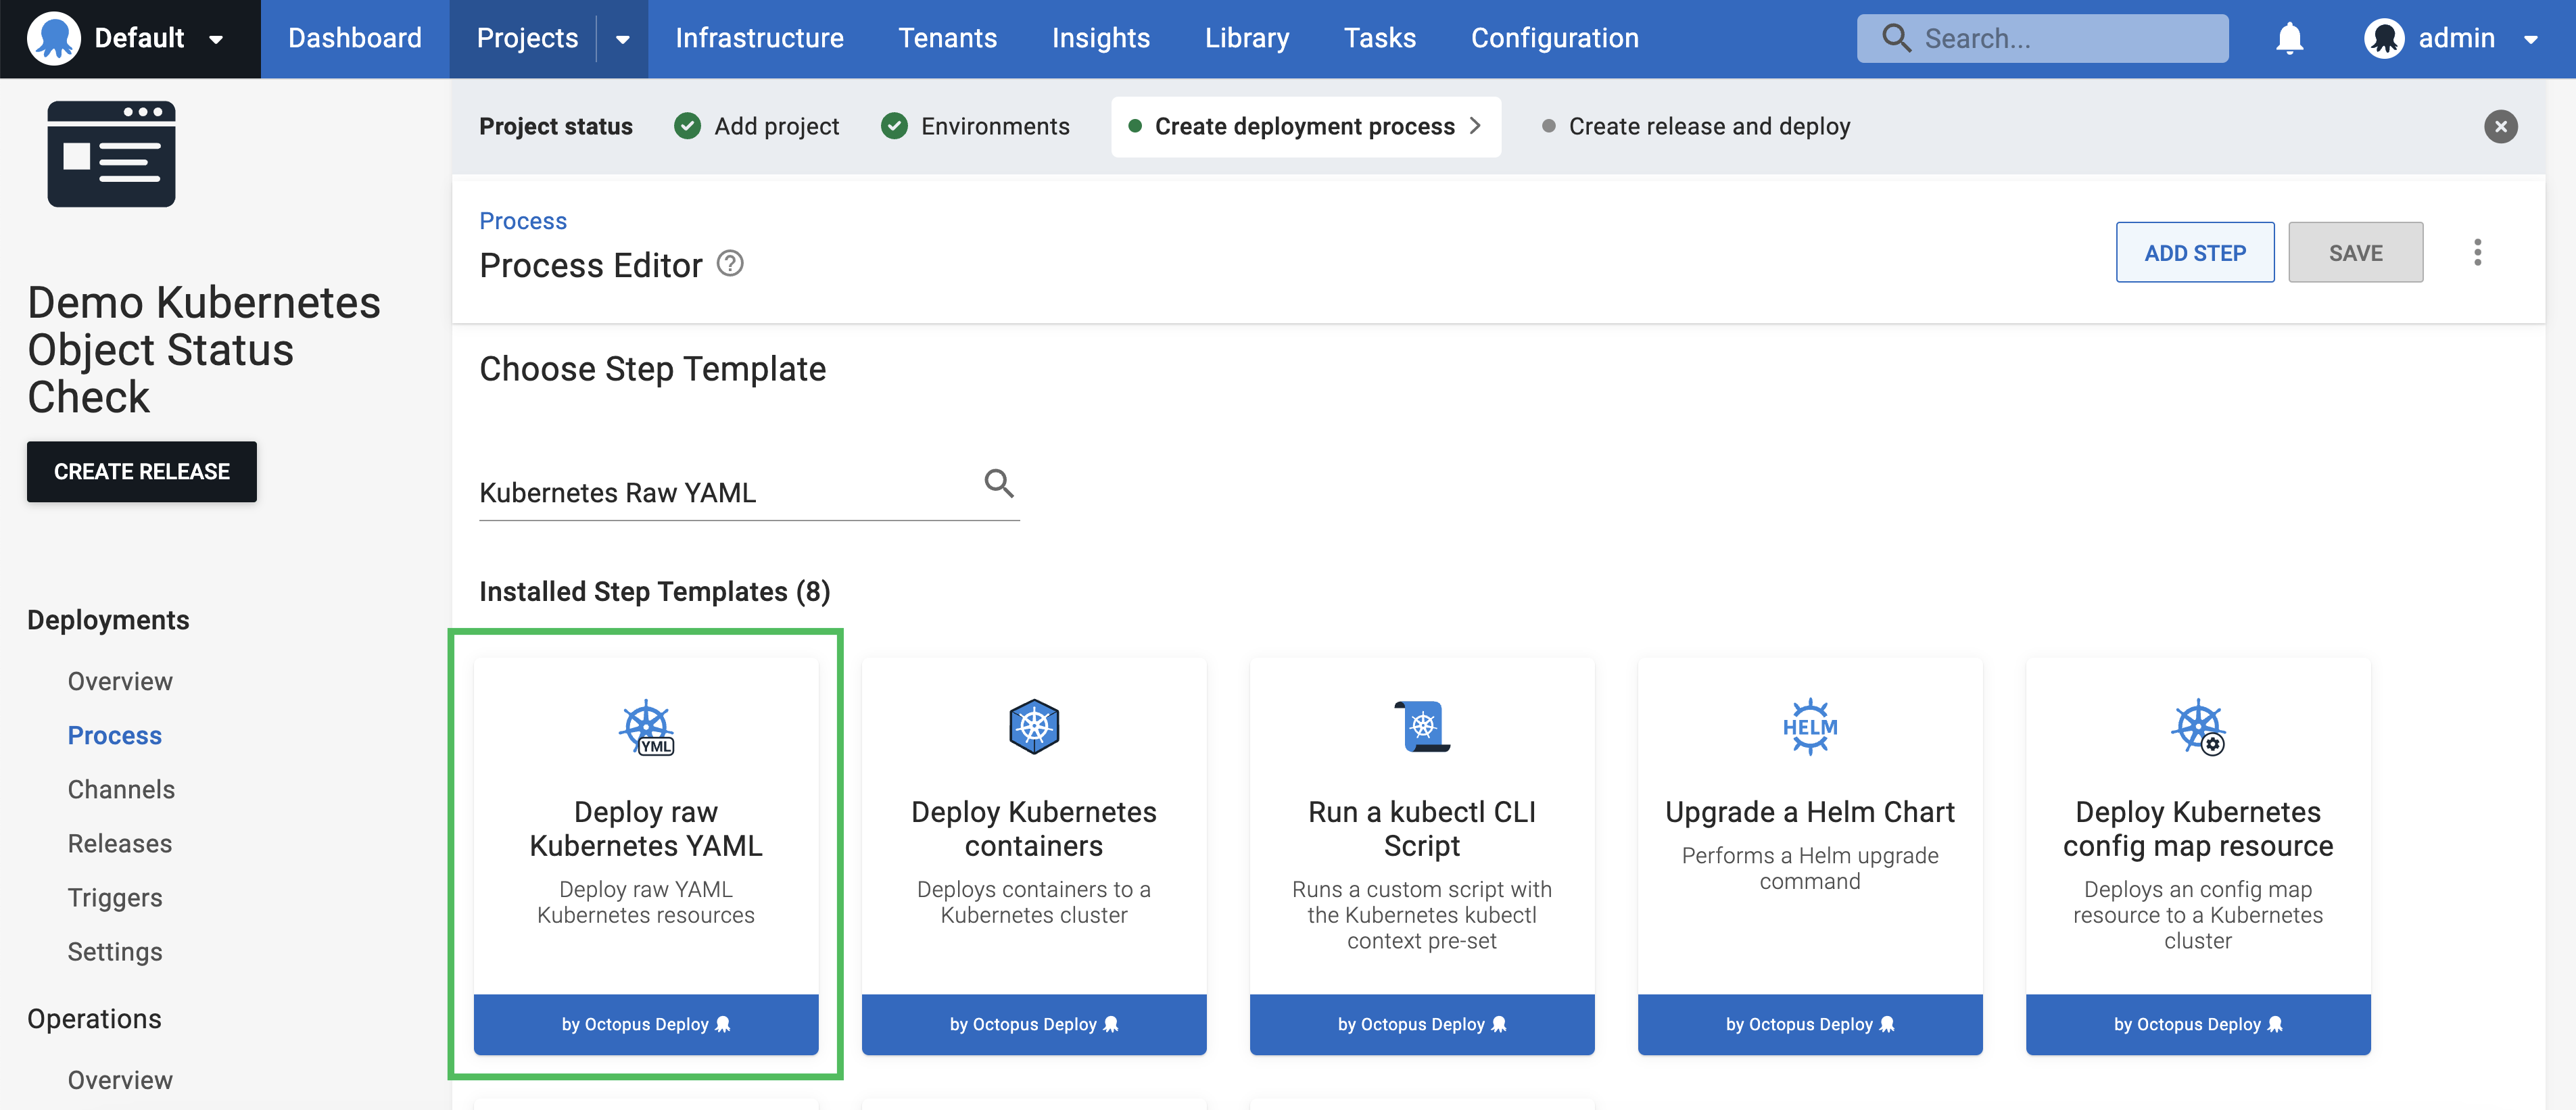Click the kubectl CLI Script icon

click(1422, 726)
